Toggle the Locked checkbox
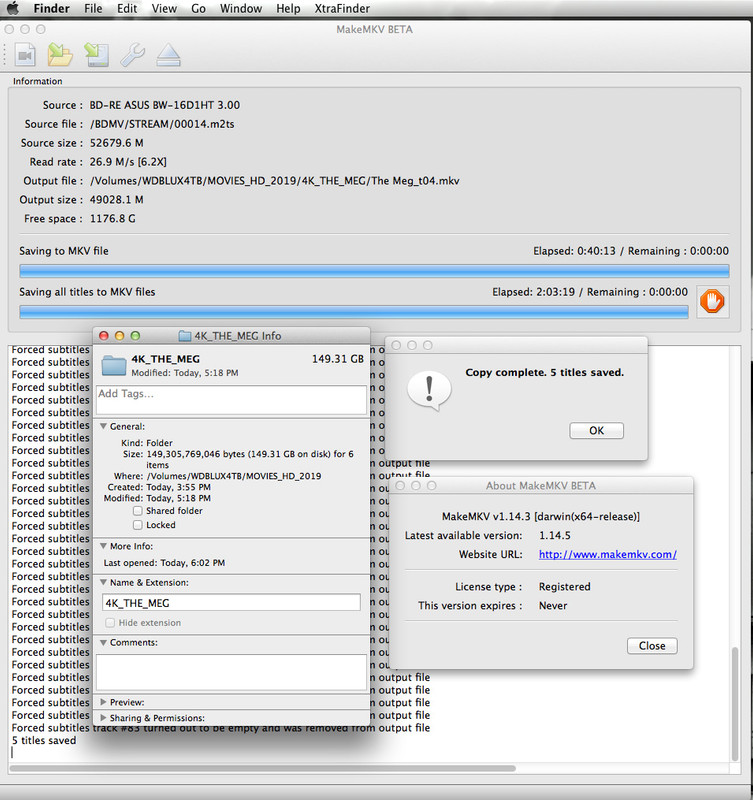The width and height of the screenshot is (753, 800). coord(138,525)
